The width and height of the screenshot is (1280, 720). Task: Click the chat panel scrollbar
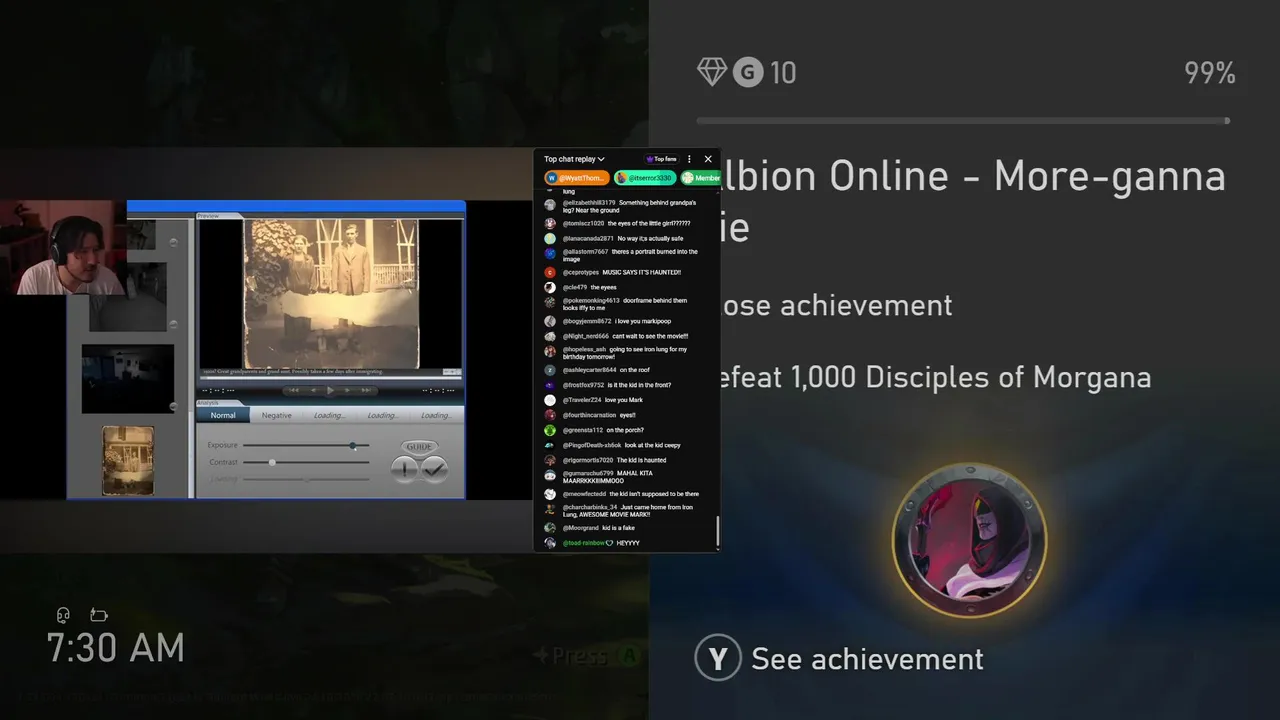click(717, 533)
